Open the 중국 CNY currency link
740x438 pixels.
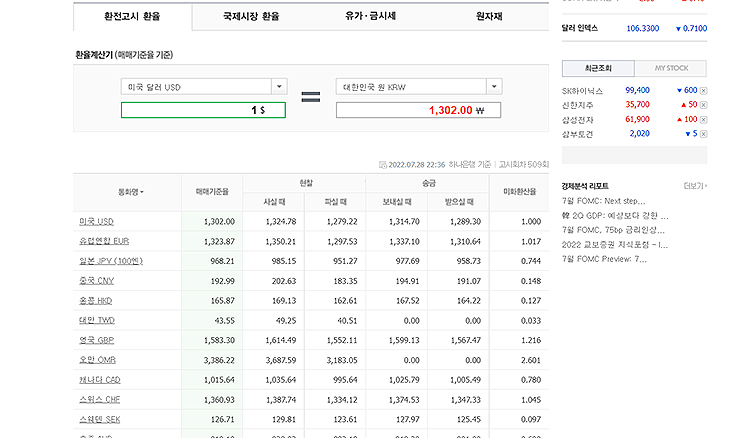[96, 281]
